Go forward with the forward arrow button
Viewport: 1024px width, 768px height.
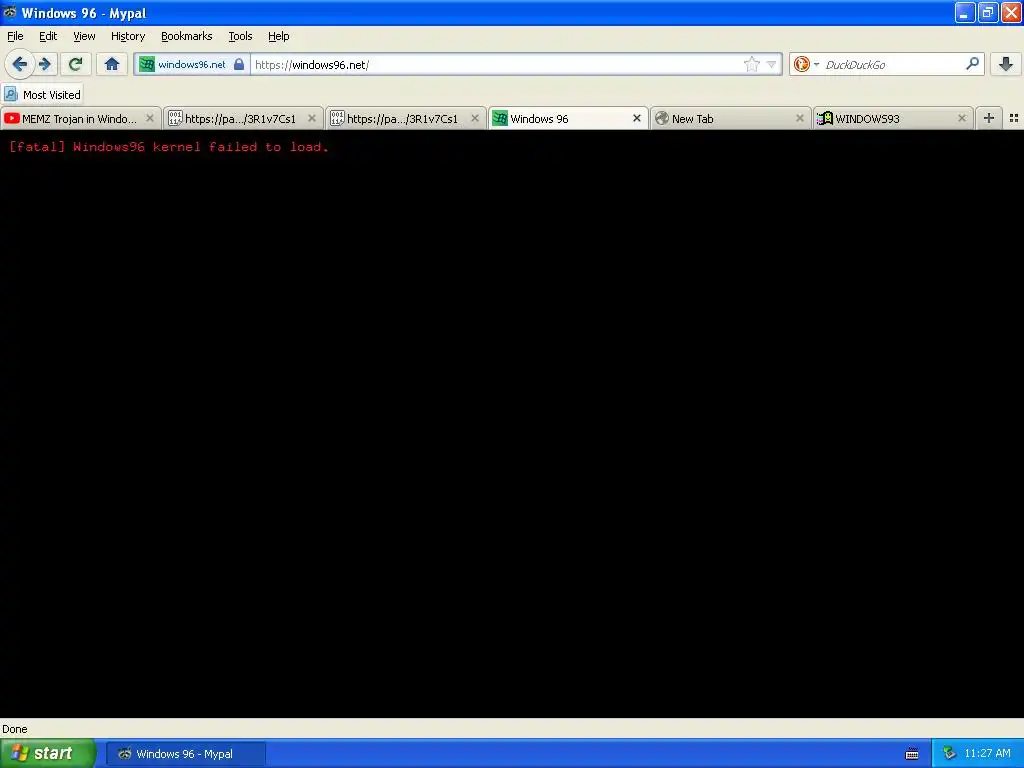coord(45,64)
